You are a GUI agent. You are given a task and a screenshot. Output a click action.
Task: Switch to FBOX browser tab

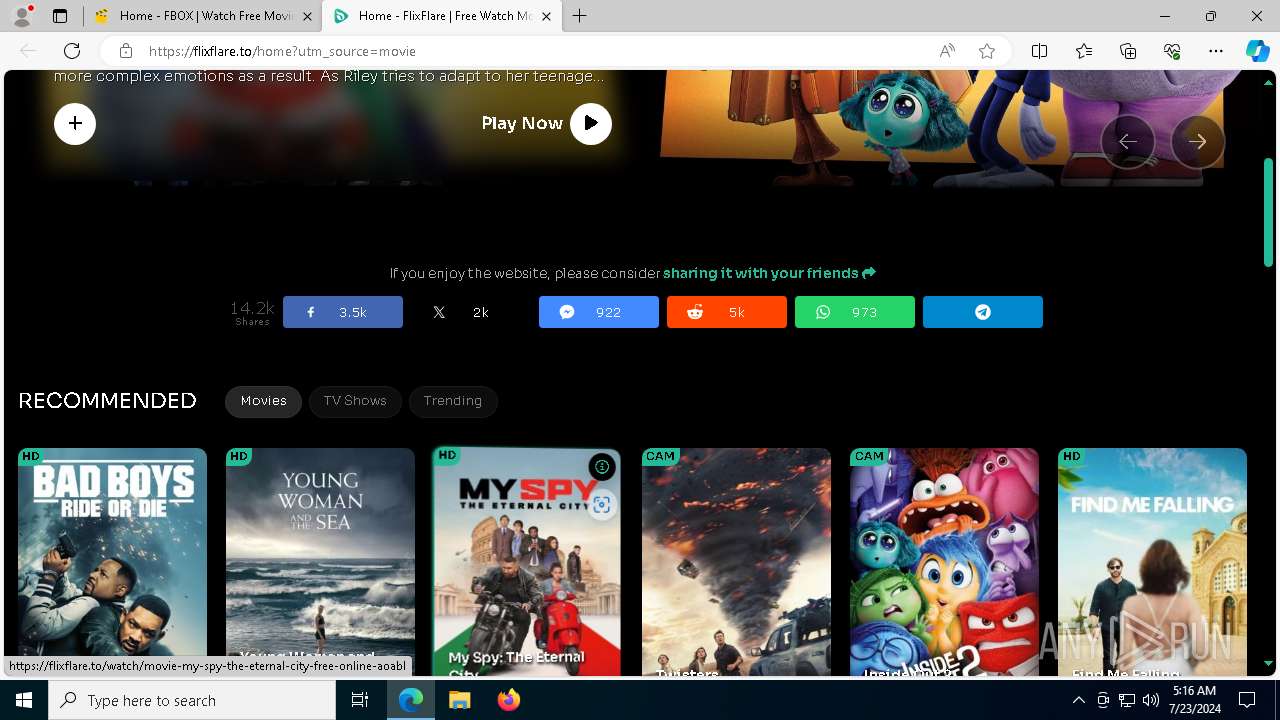[x=203, y=16]
